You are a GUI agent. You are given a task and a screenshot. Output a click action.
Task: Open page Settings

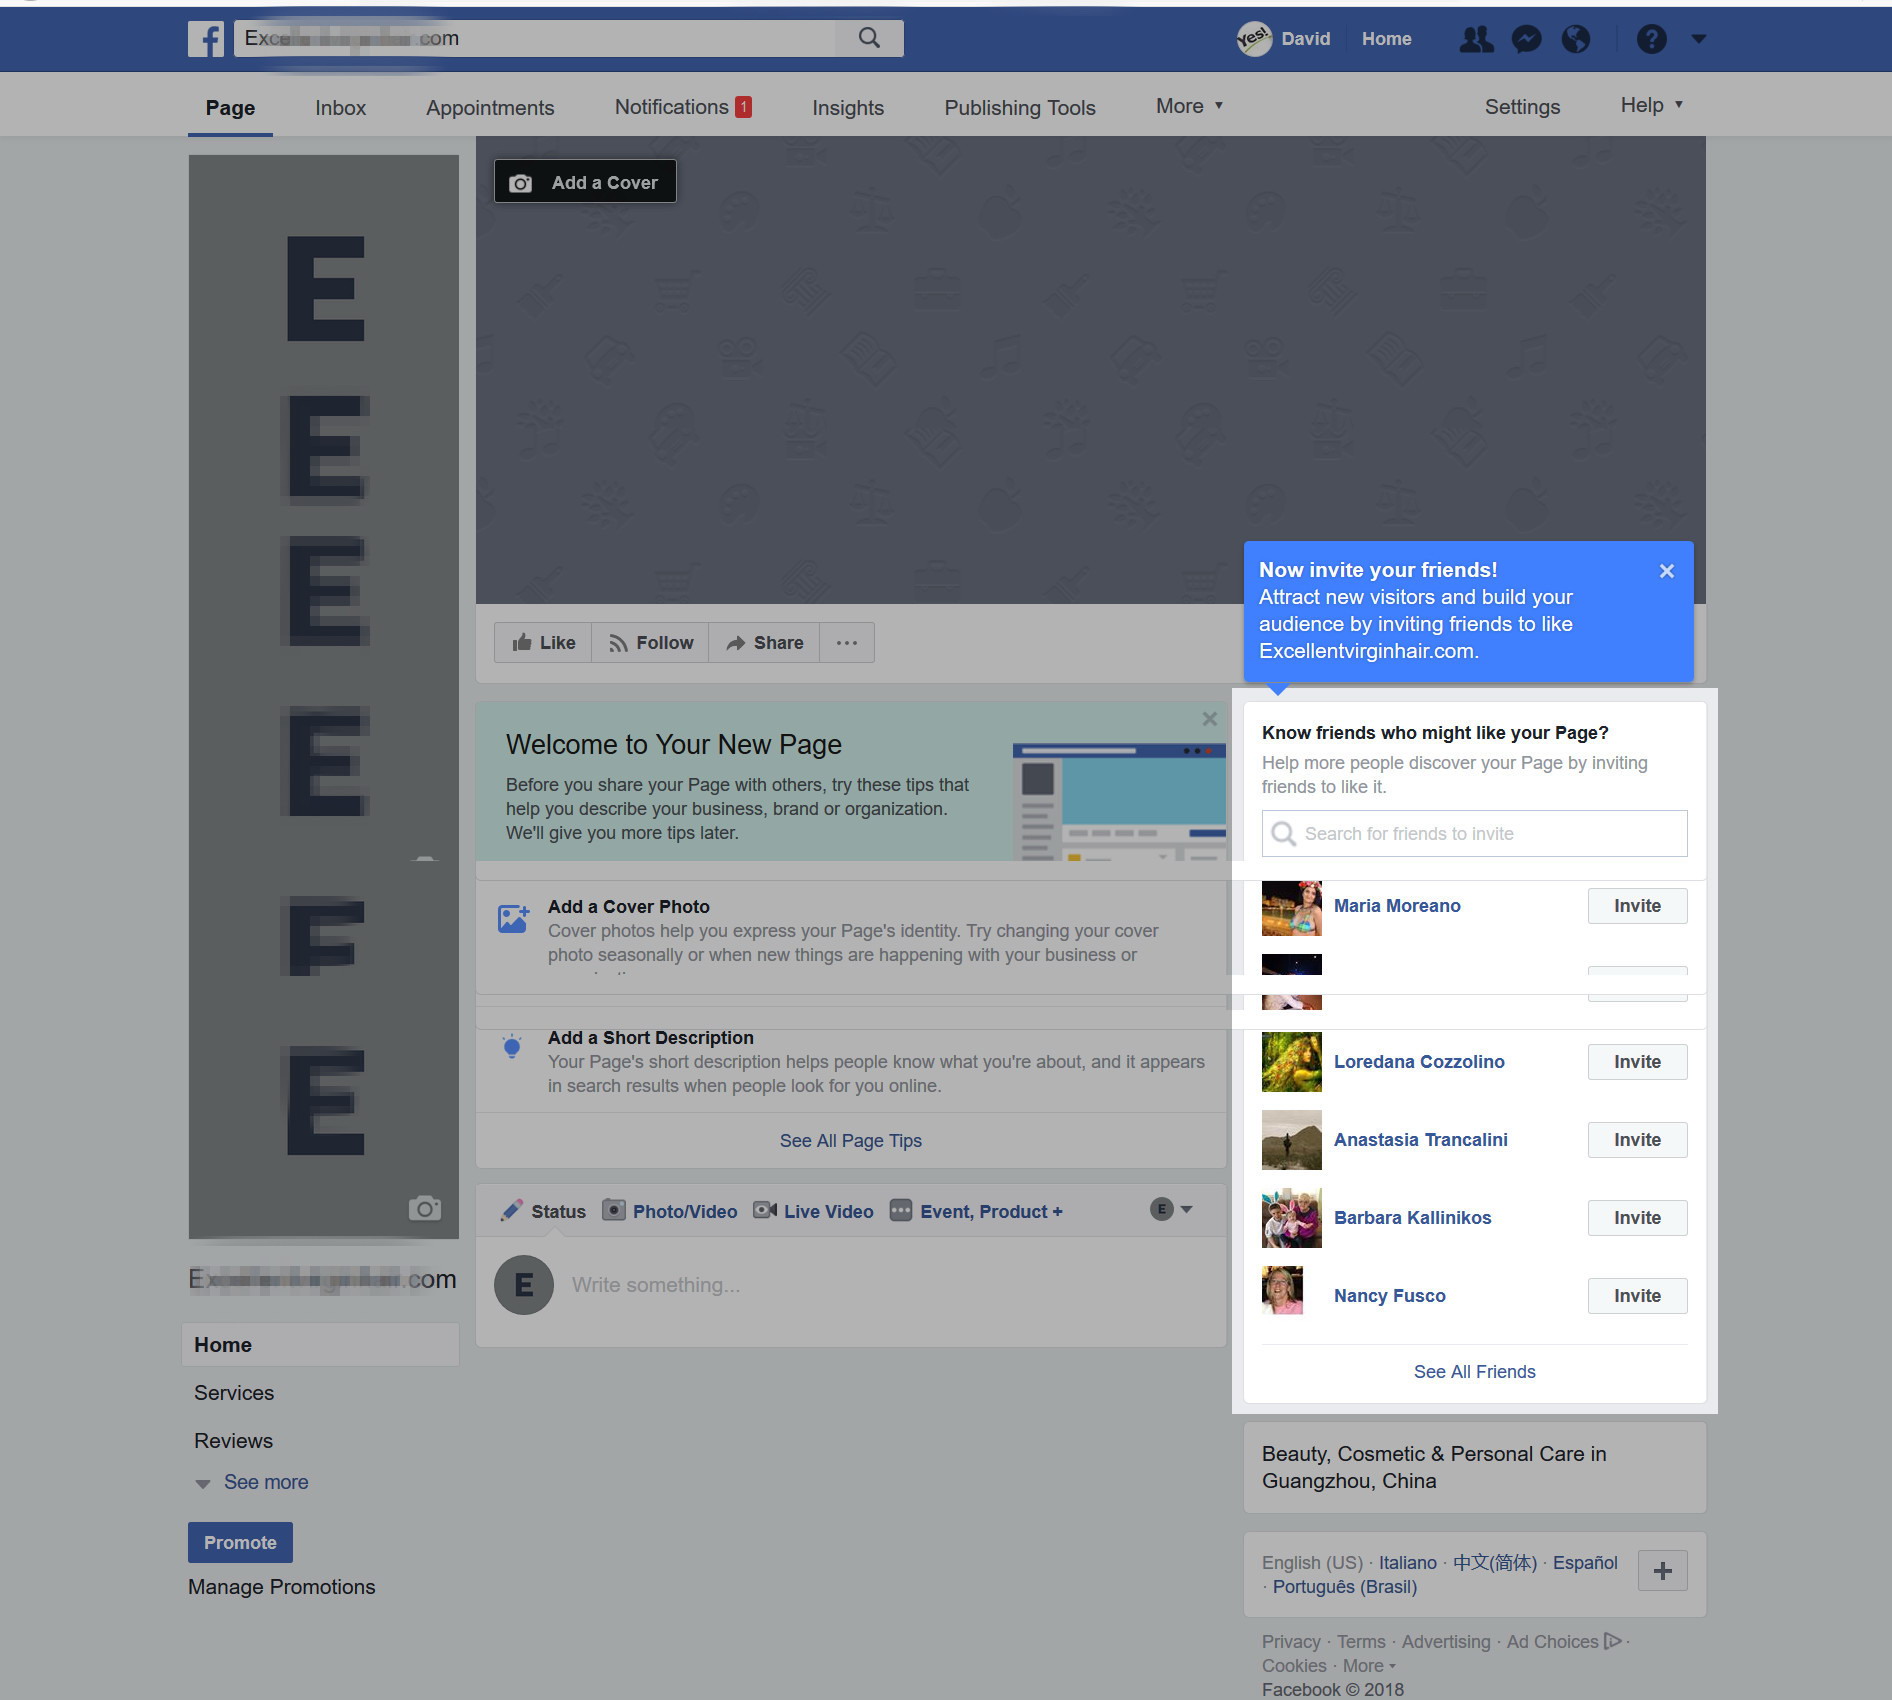coord(1522,107)
